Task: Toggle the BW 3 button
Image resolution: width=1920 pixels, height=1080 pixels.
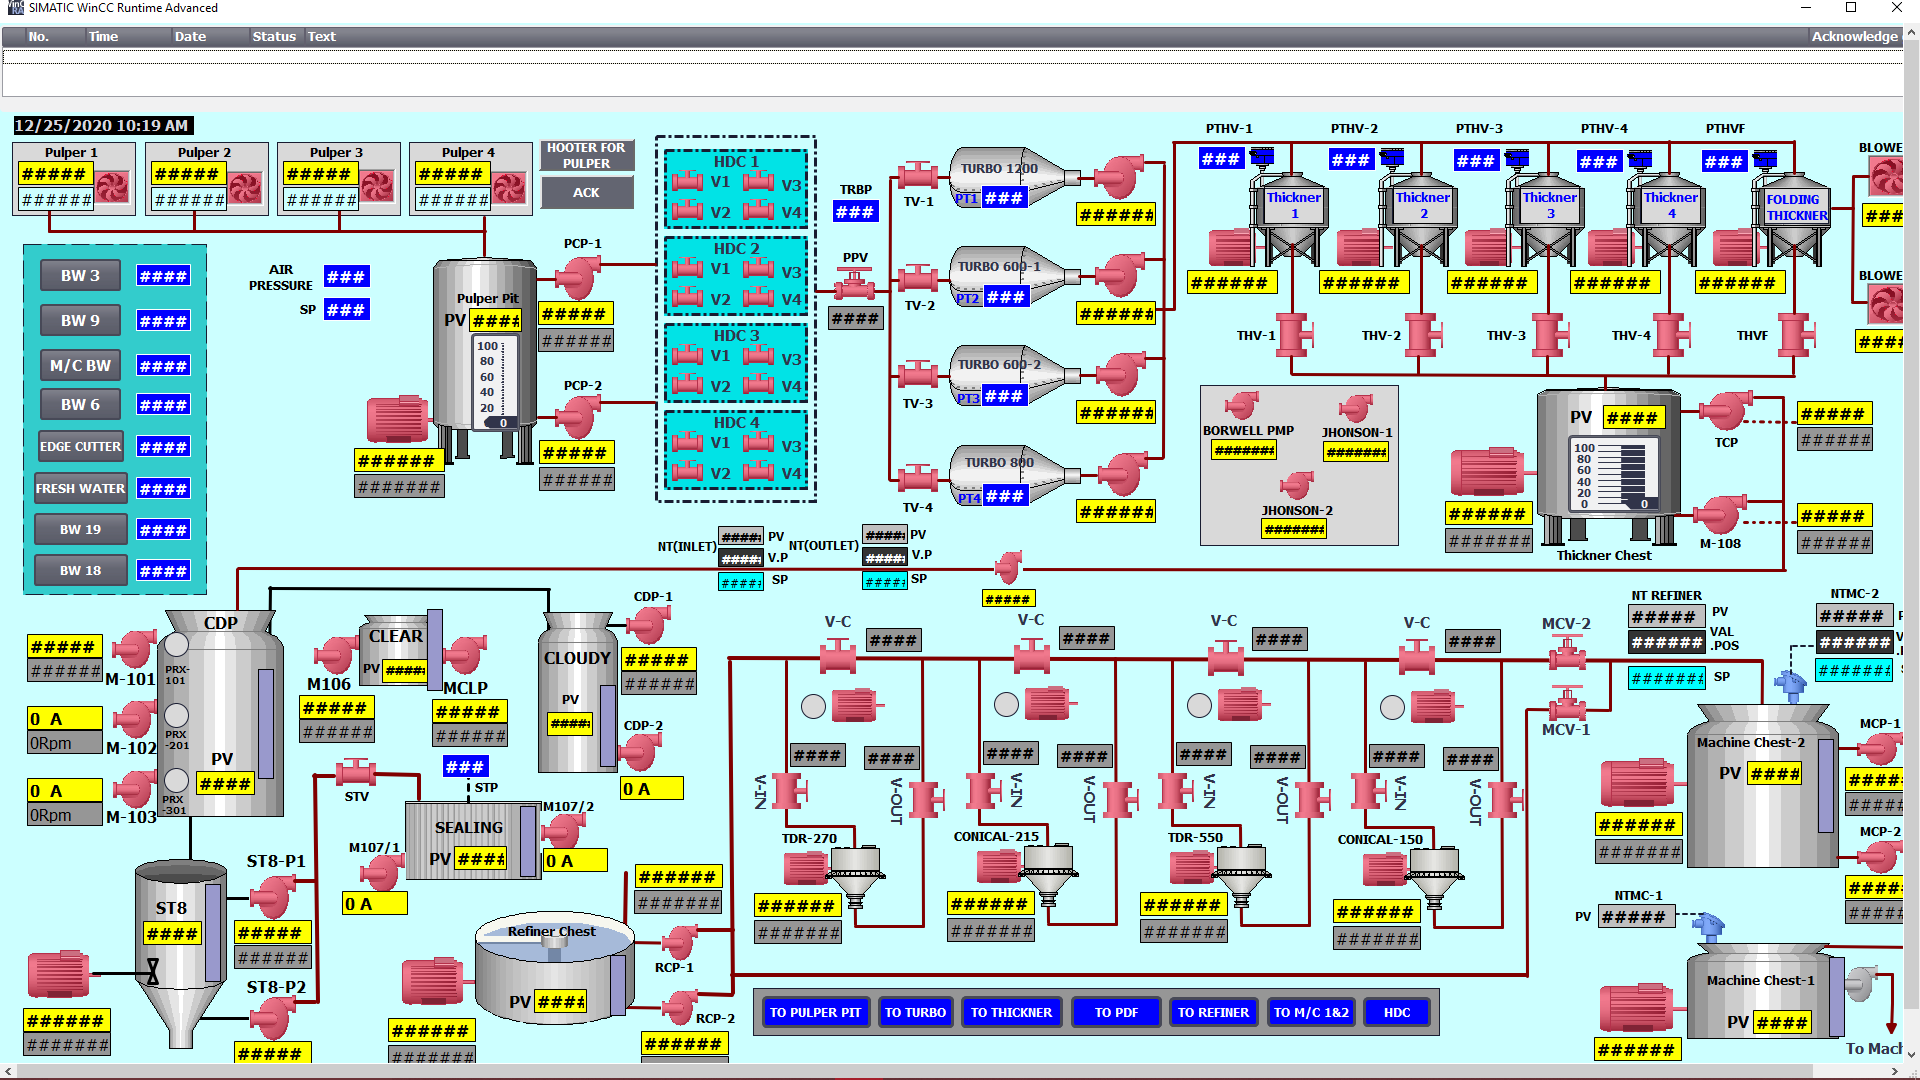Action: click(x=80, y=276)
